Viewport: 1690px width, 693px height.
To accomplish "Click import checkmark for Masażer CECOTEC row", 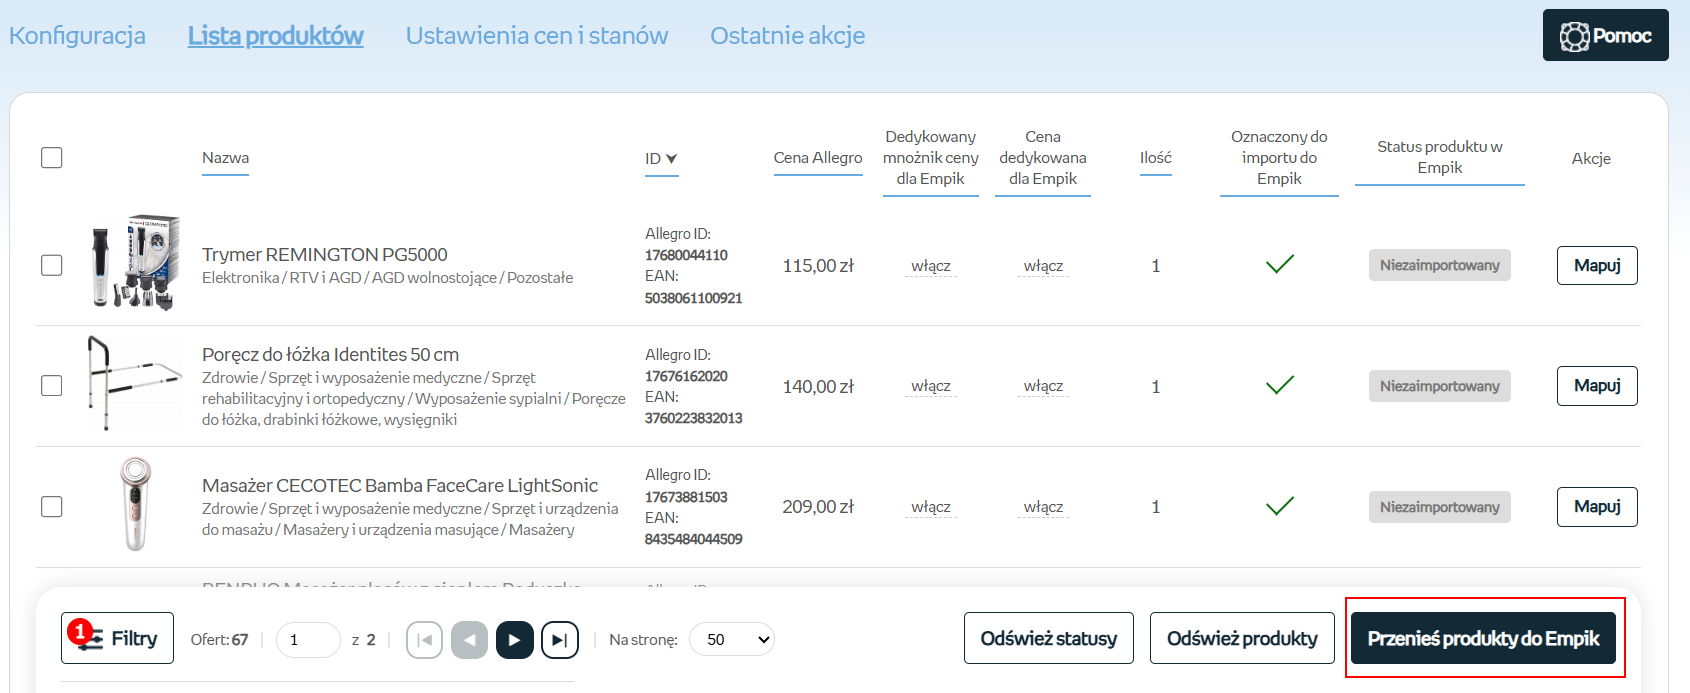I will [1279, 506].
